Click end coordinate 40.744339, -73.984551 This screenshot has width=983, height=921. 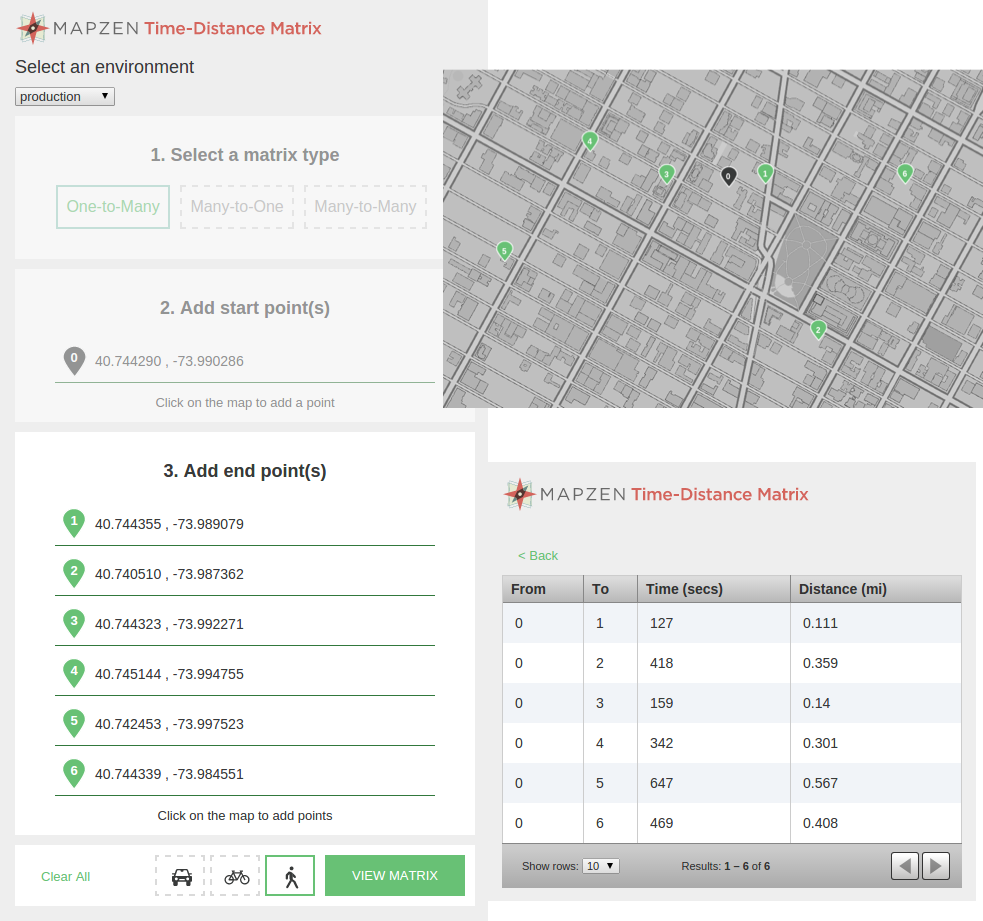point(169,774)
